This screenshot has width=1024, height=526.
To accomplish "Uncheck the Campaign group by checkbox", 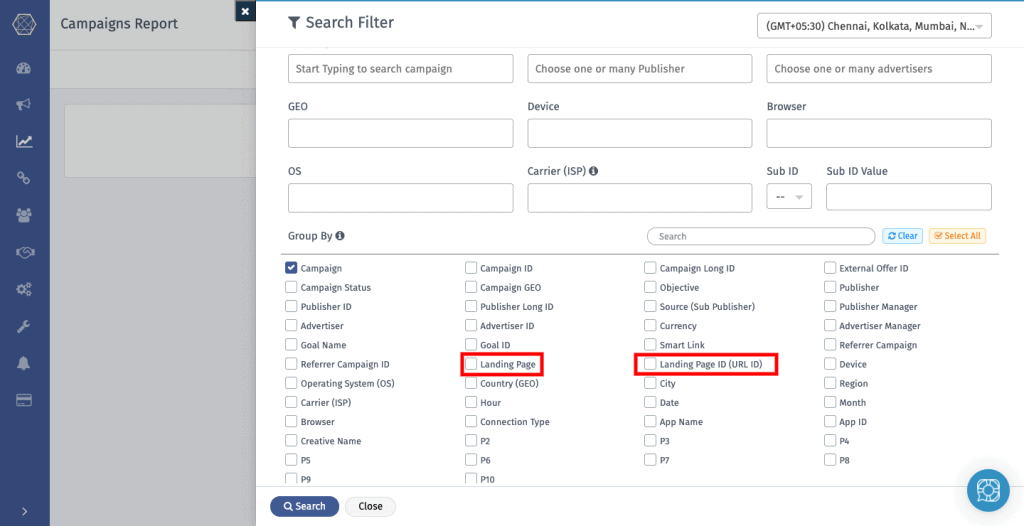I will click(291, 268).
